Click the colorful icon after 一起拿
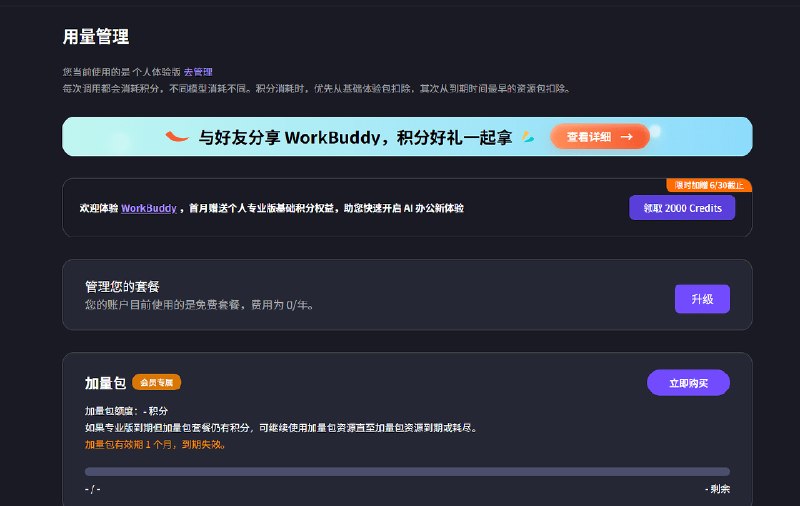The width and height of the screenshot is (800, 506). click(x=528, y=136)
